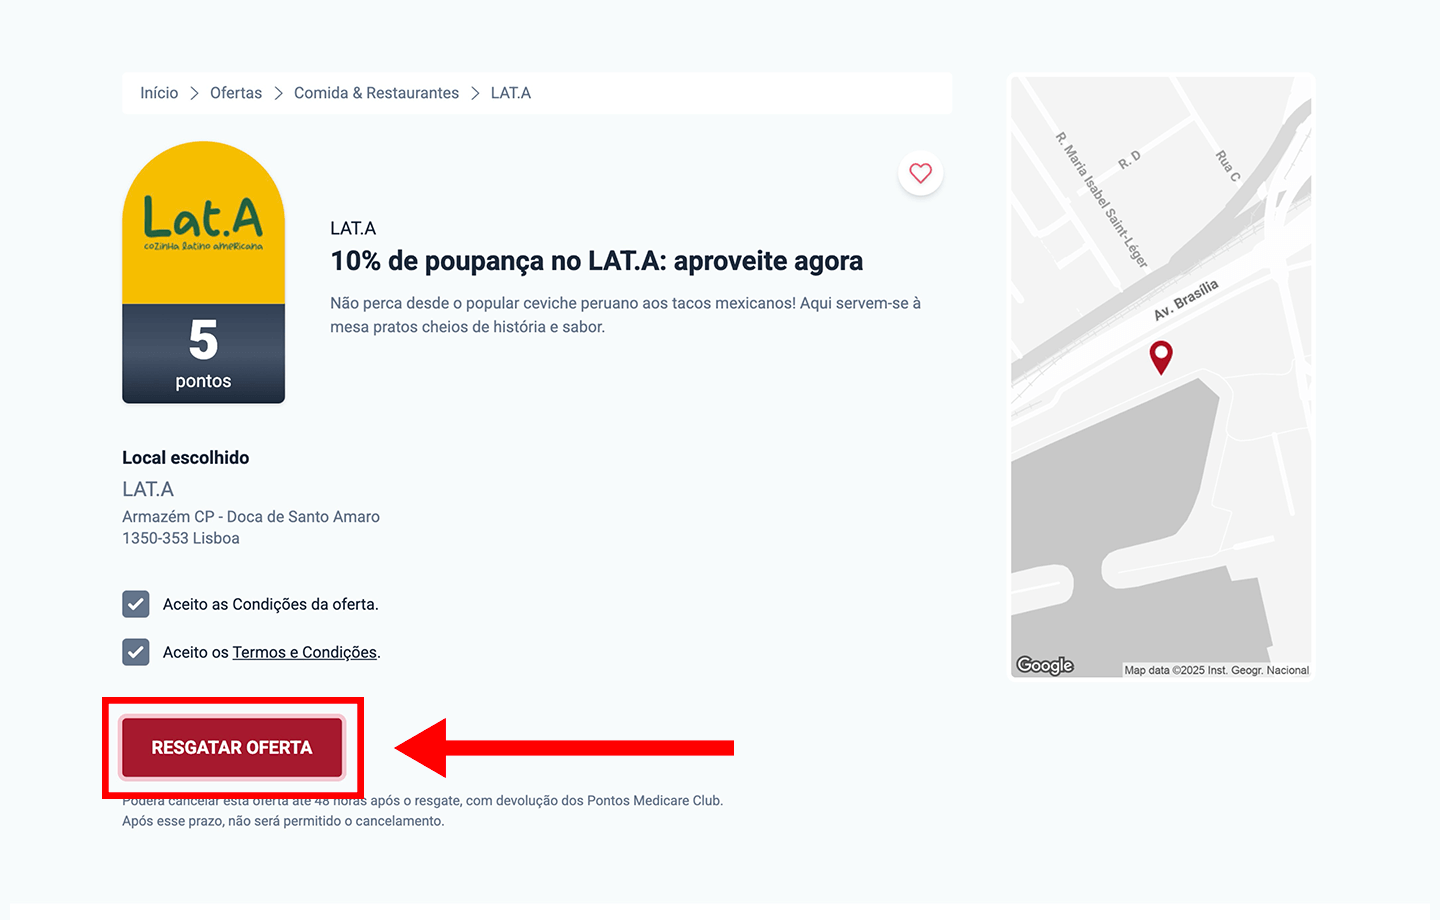Click the Armazém CP address under Local escolhido
This screenshot has width=1440, height=920.
(x=250, y=516)
